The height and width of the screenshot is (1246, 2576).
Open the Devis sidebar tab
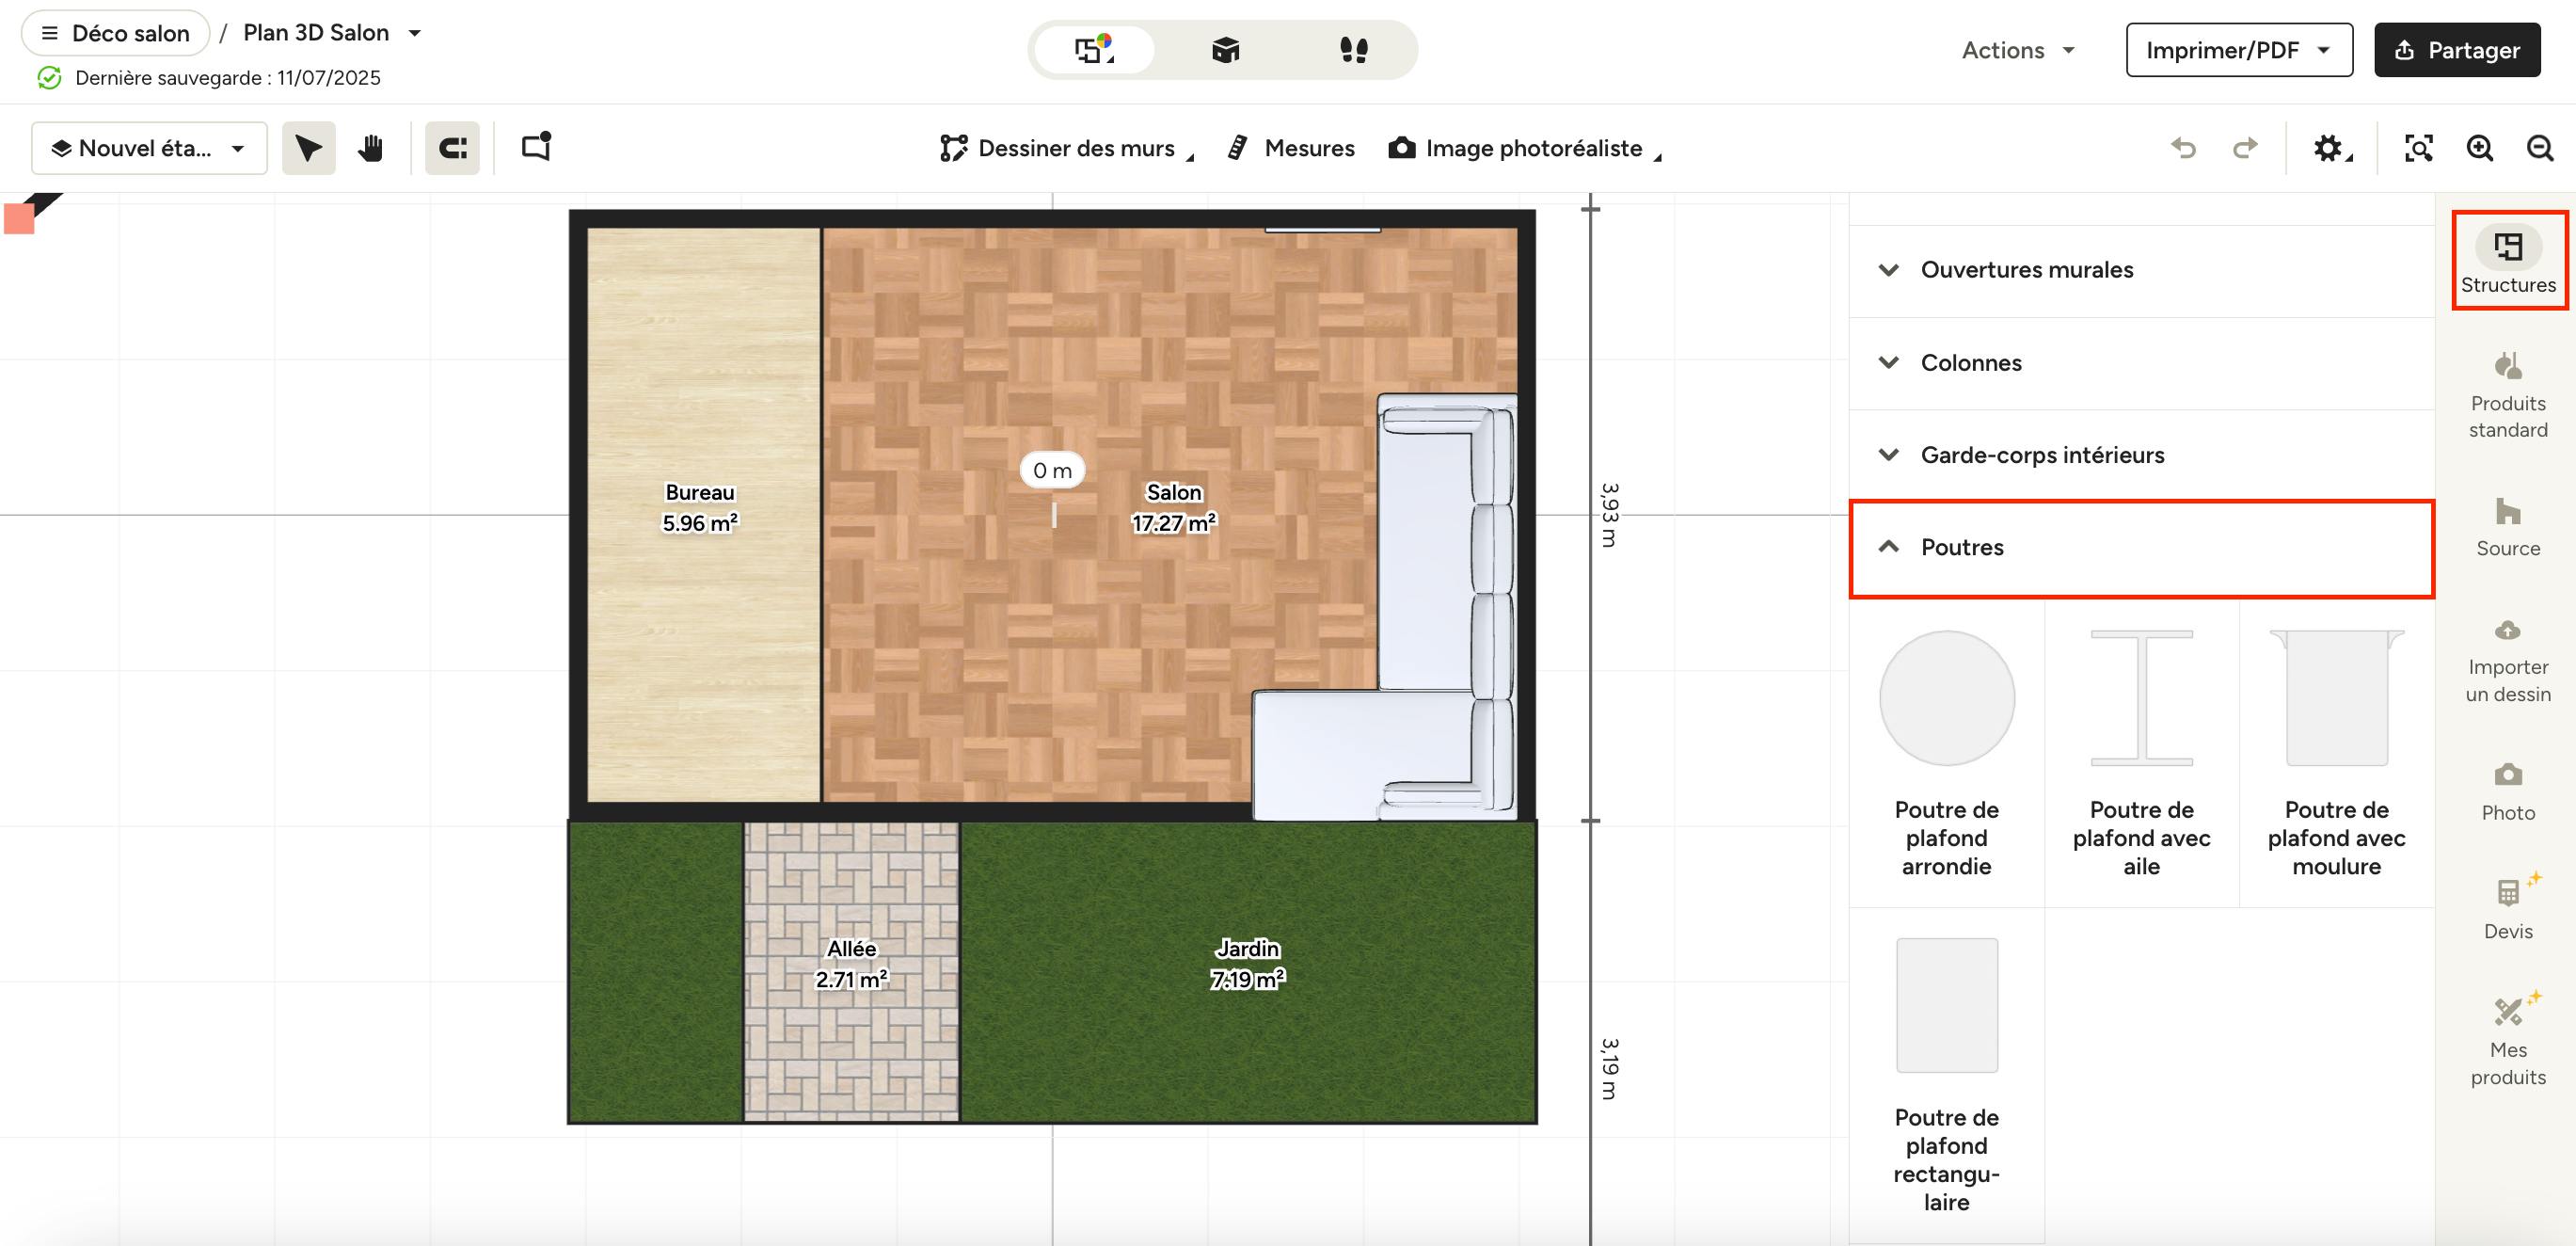[2507, 907]
